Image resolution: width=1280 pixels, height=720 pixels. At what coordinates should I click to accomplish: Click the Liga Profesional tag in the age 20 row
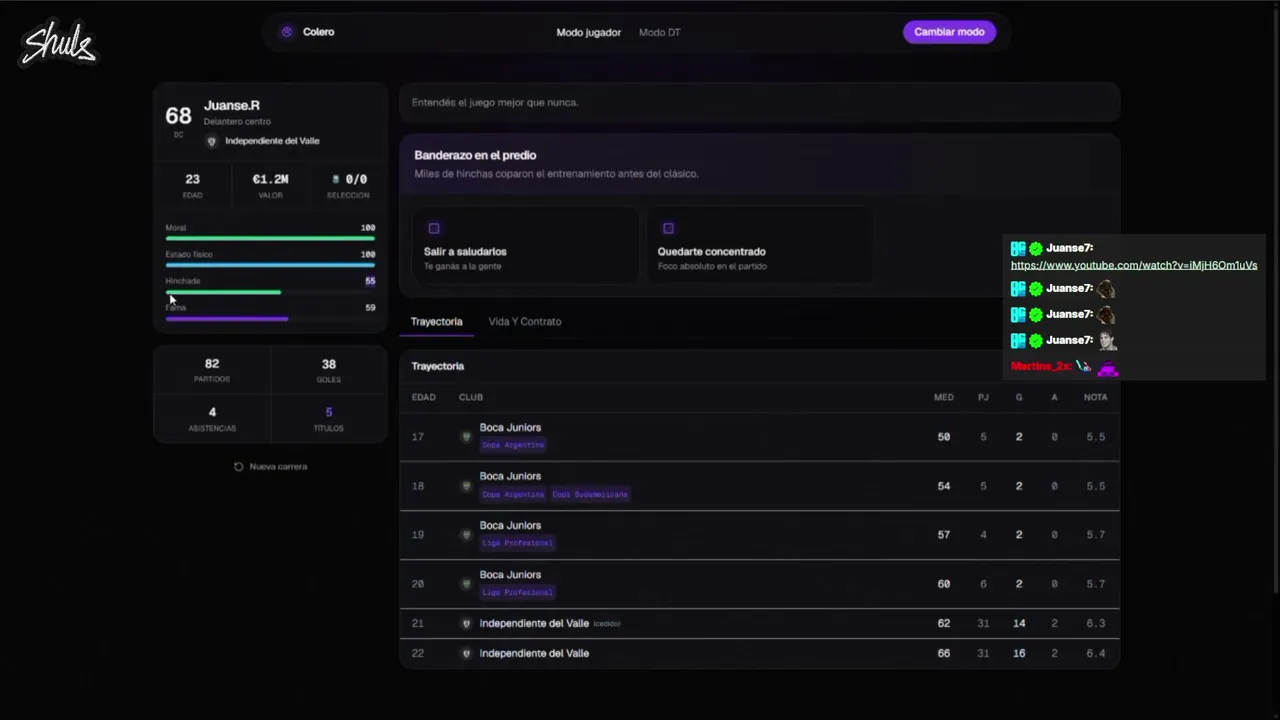pos(517,592)
